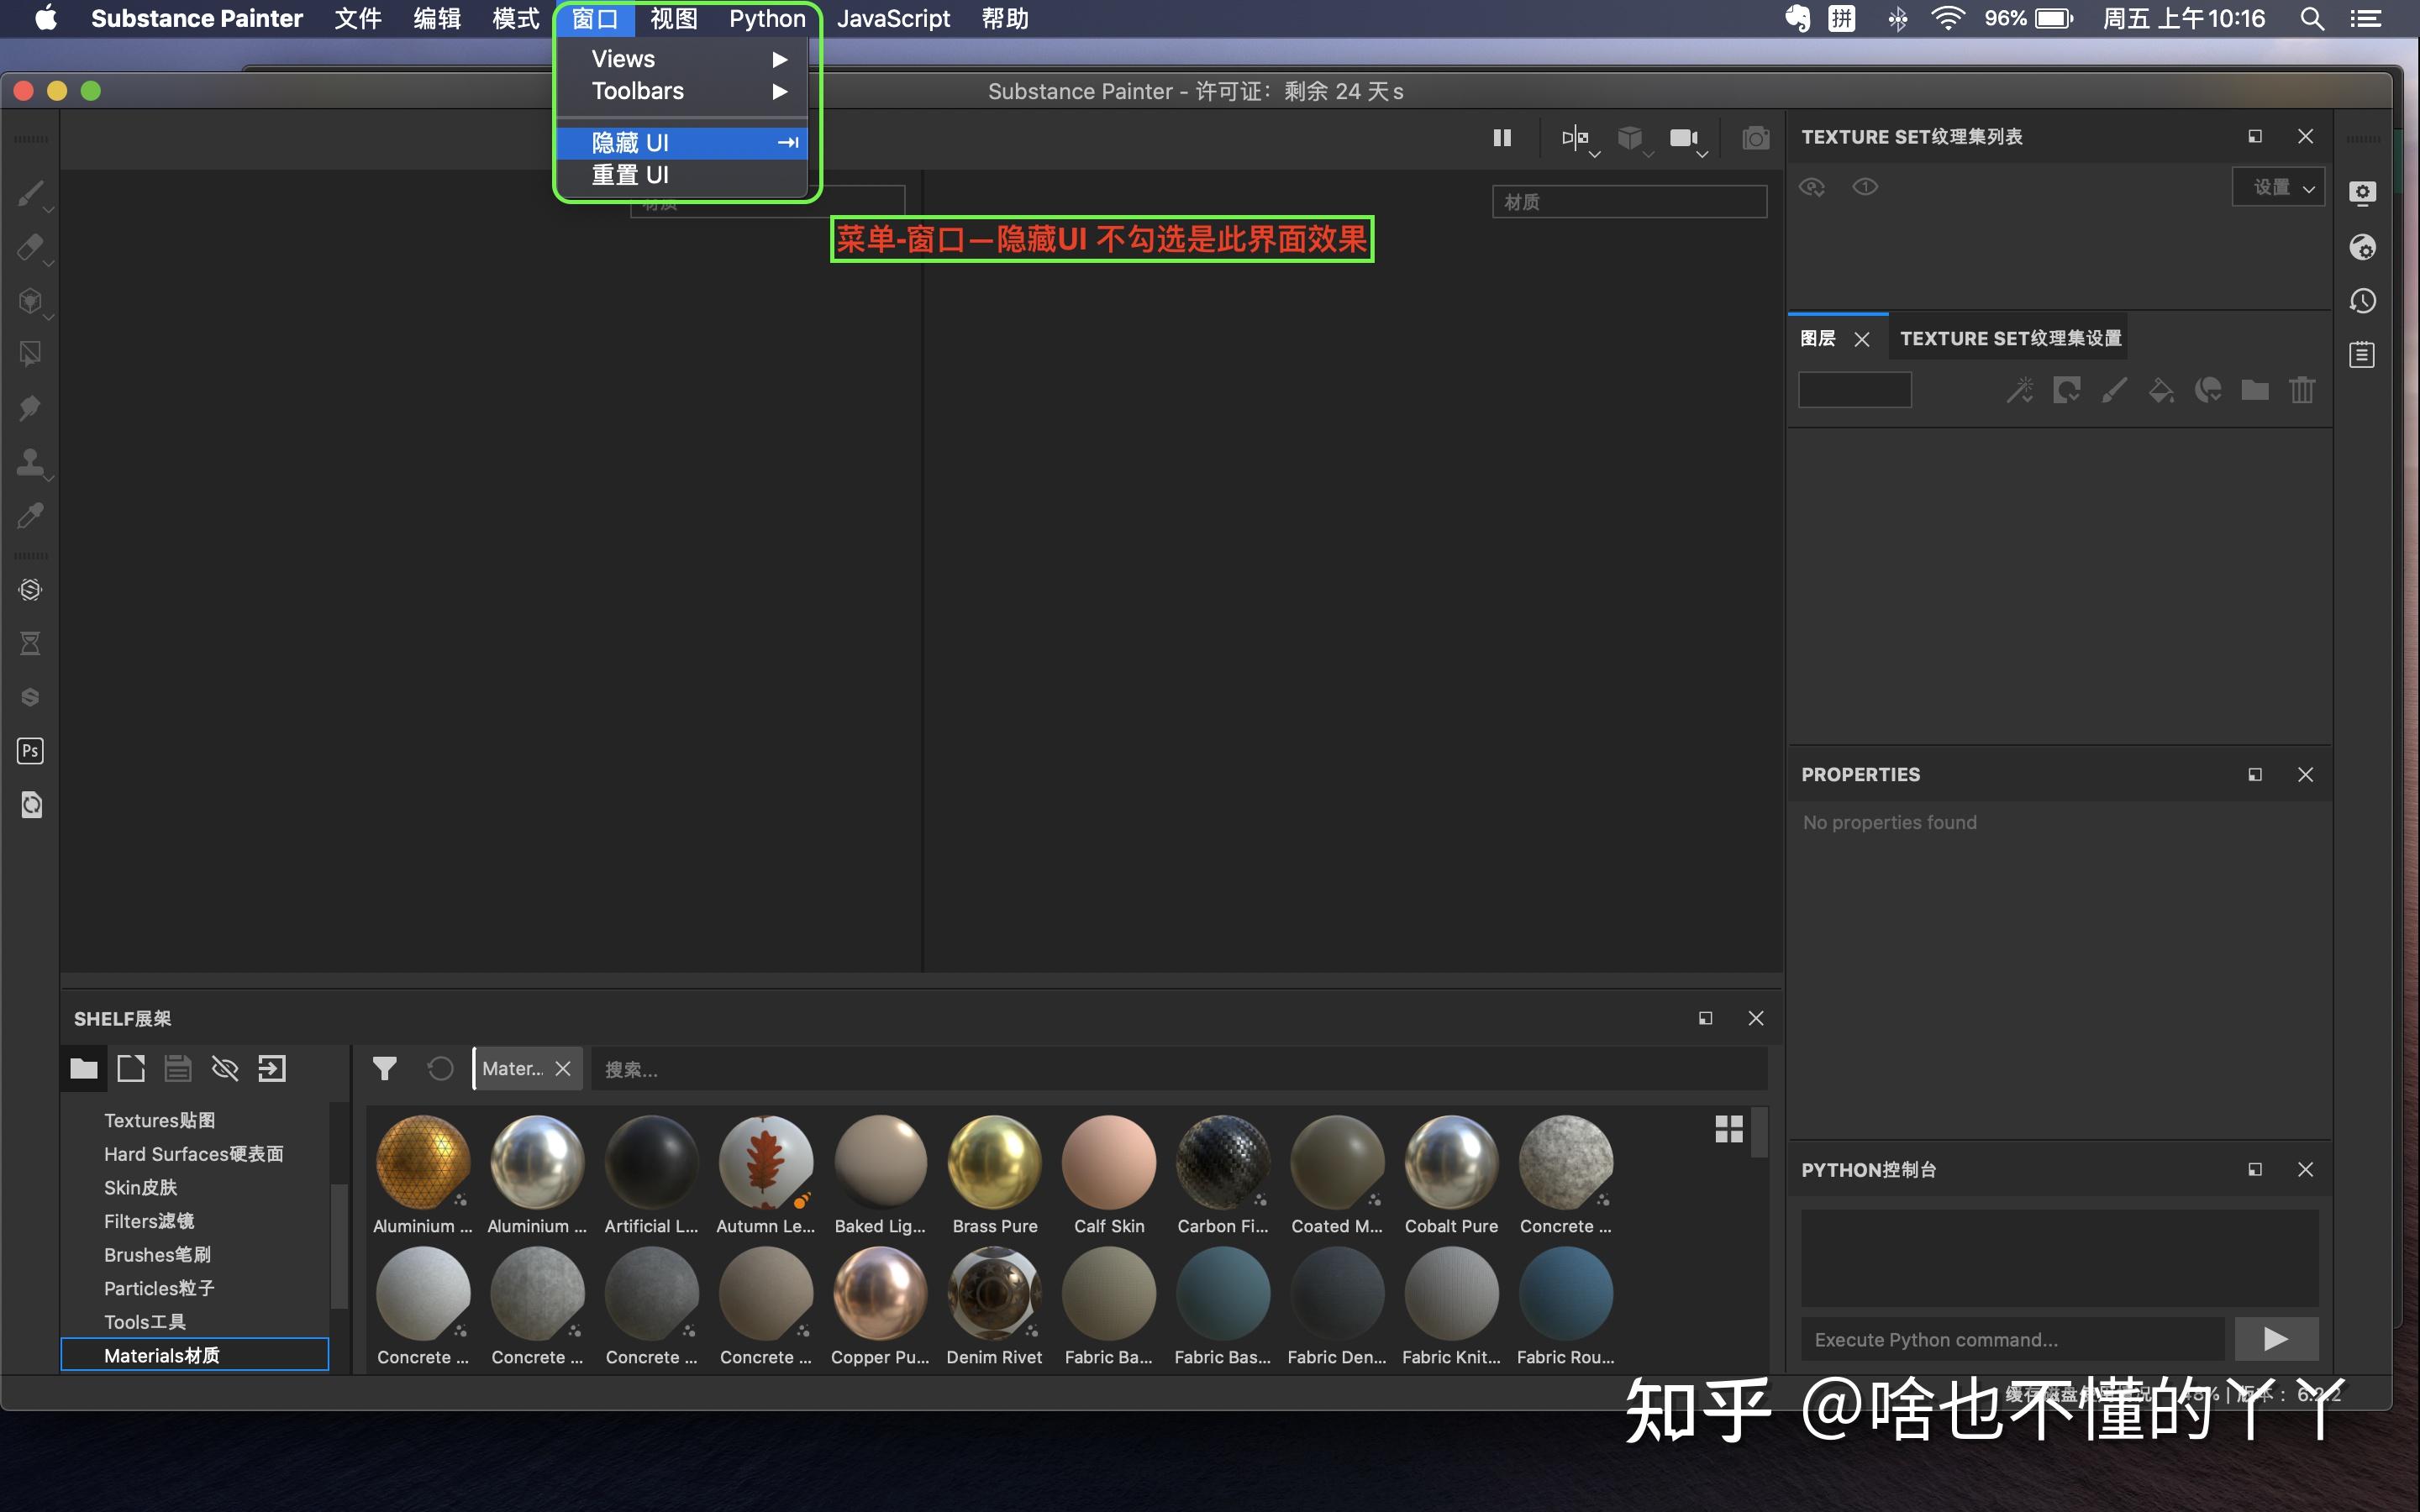The height and width of the screenshot is (1512, 2420).
Task: Open the Python menu in menu bar
Action: [766, 18]
